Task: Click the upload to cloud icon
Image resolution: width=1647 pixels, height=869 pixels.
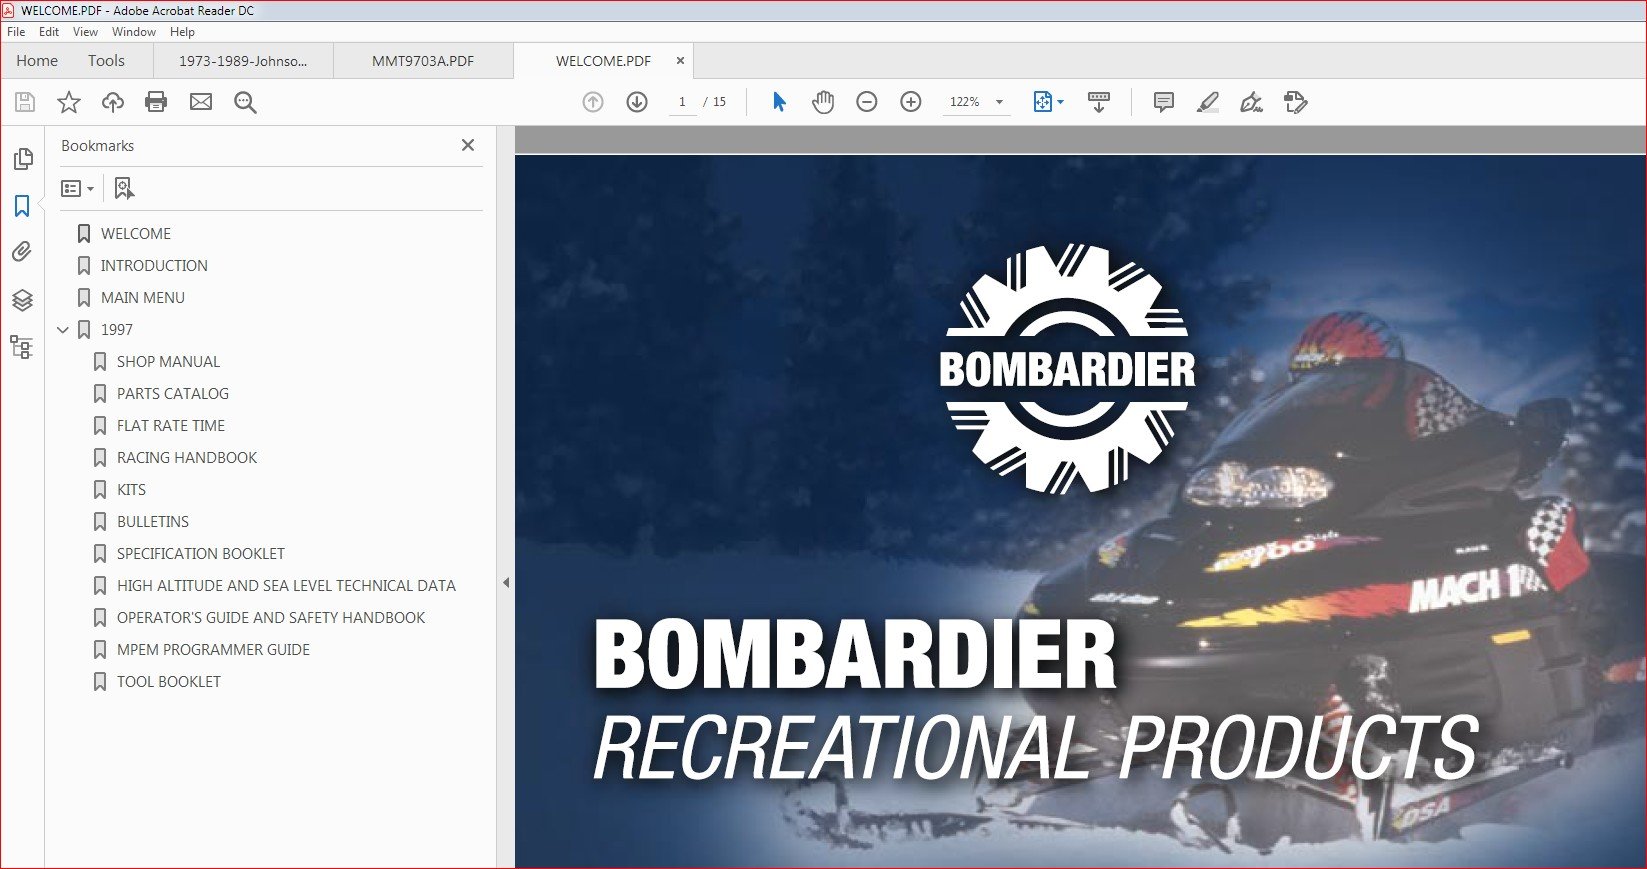Action: coord(113,102)
